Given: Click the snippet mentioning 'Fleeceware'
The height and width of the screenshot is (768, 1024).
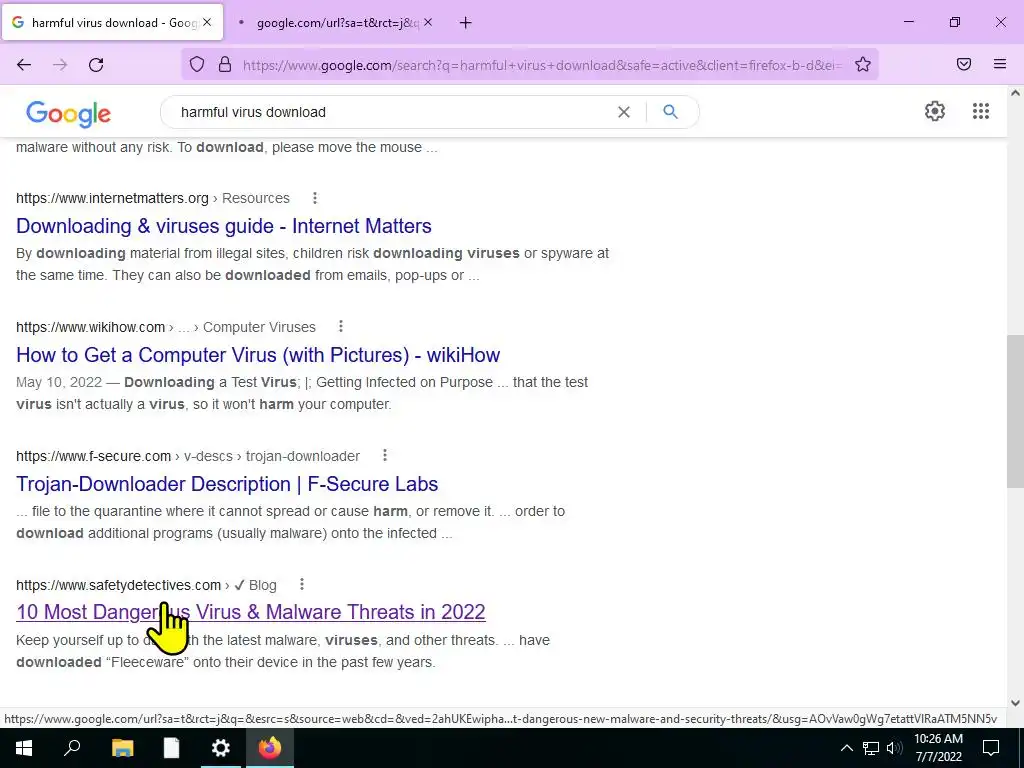Looking at the screenshot, I should point(283,651).
